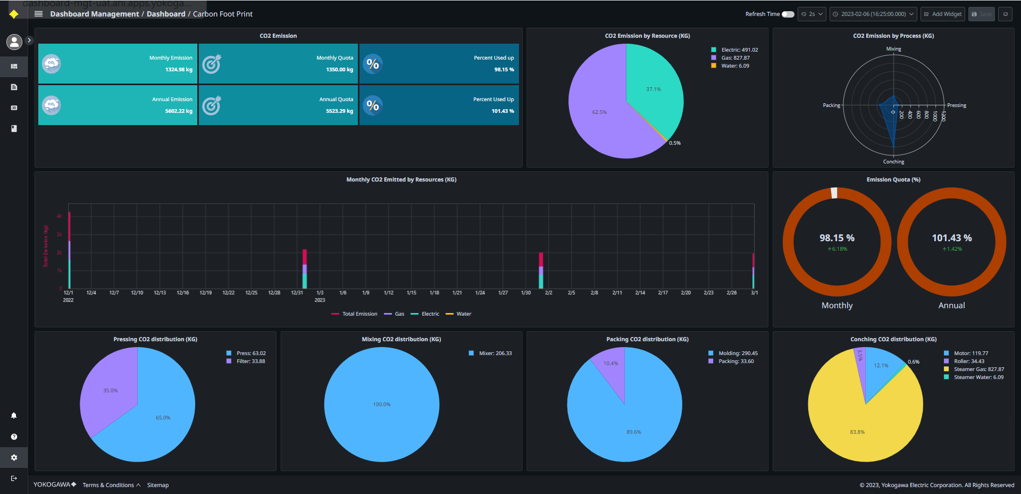Click the logout icon in sidebar

(x=14, y=478)
